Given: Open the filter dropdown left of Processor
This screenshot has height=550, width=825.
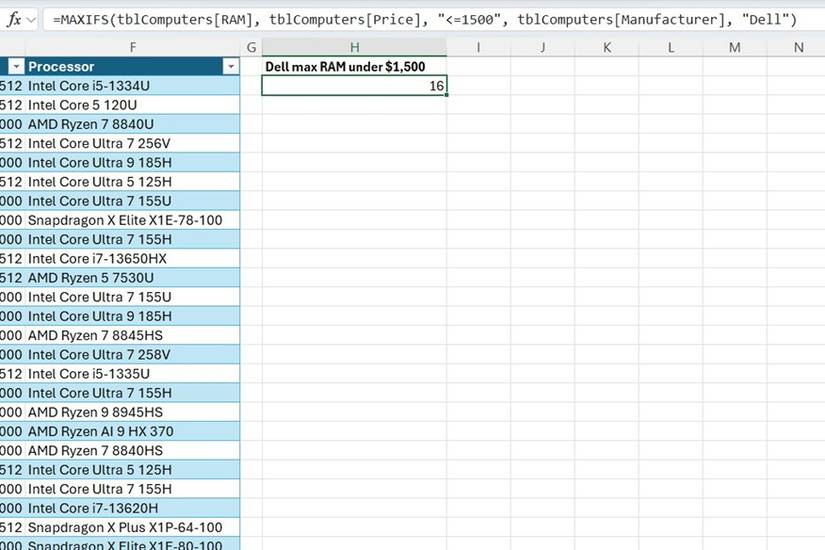Looking at the screenshot, I should coord(16,66).
